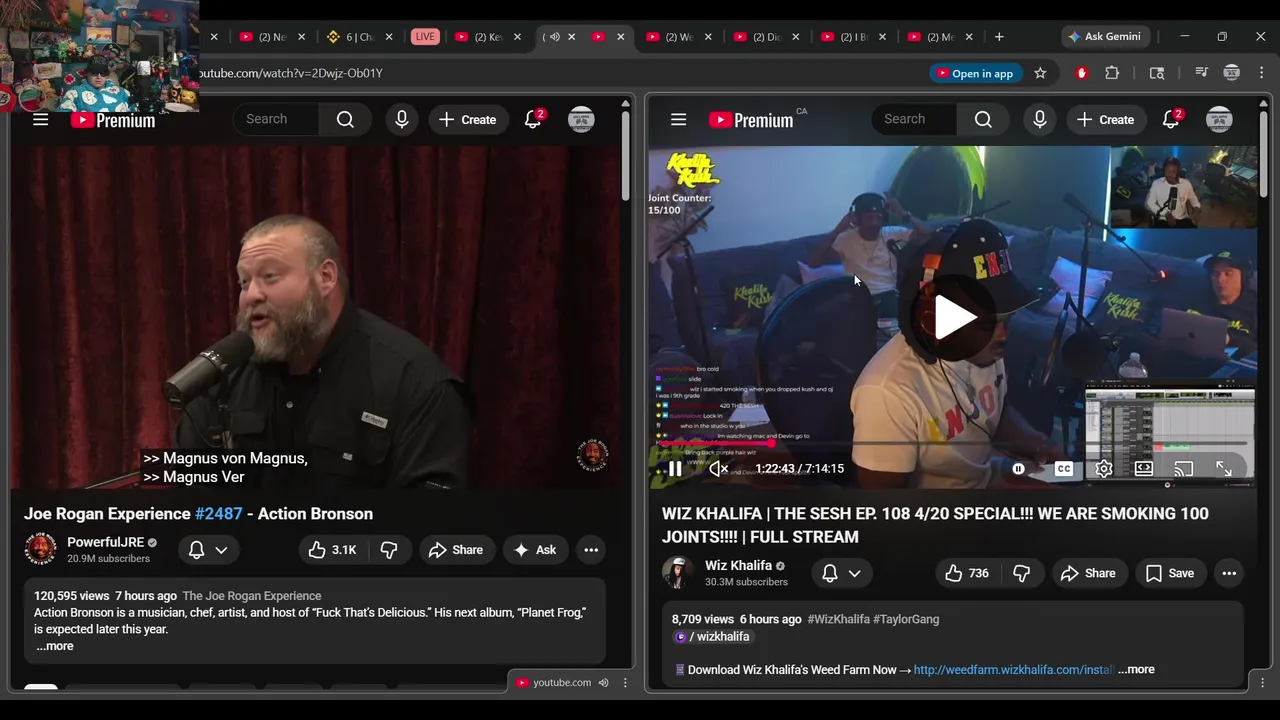
Task: Start voice search in the right window
Action: pyautogui.click(x=1039, y=120)
